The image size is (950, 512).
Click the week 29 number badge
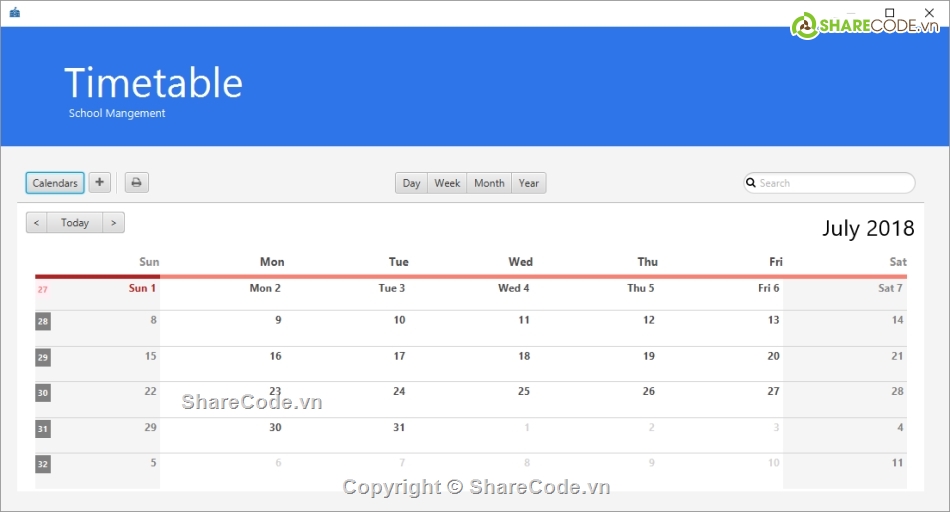pyautogui.click(x=43, y=357)
